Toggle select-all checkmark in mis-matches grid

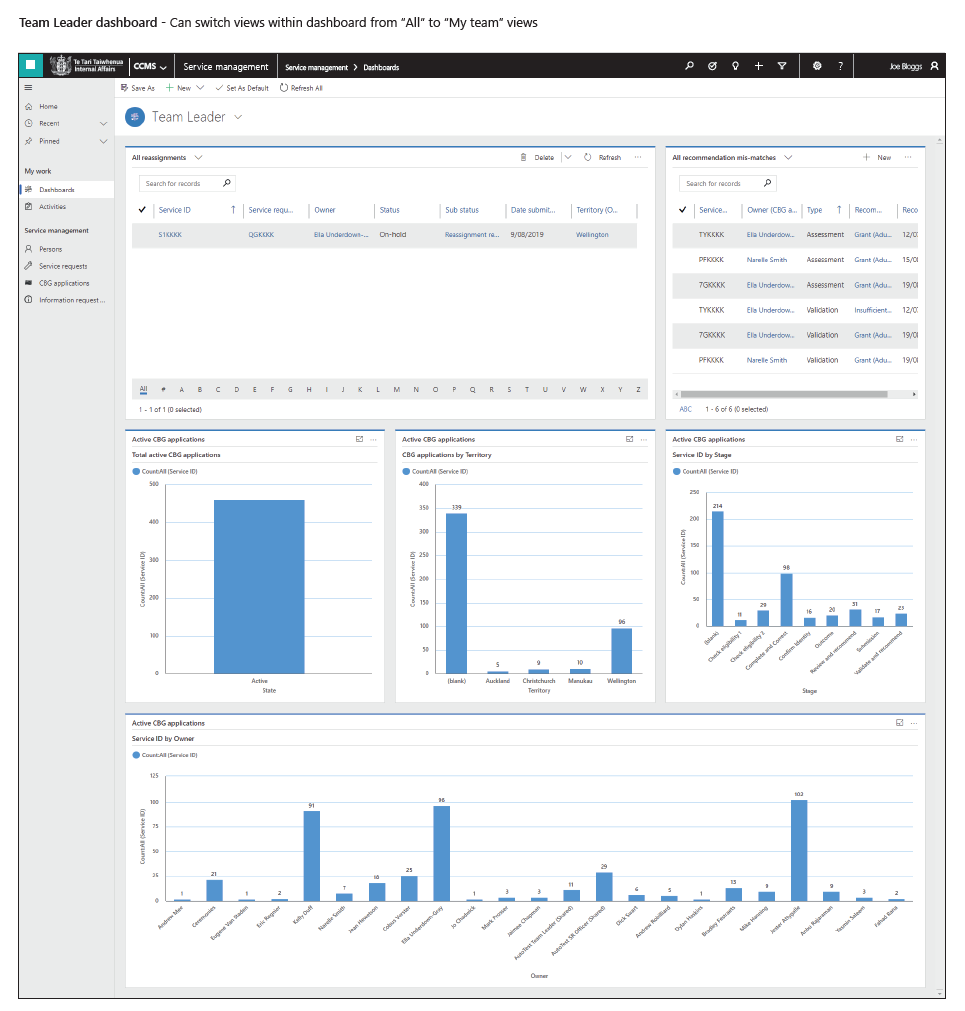pos(682,210)
